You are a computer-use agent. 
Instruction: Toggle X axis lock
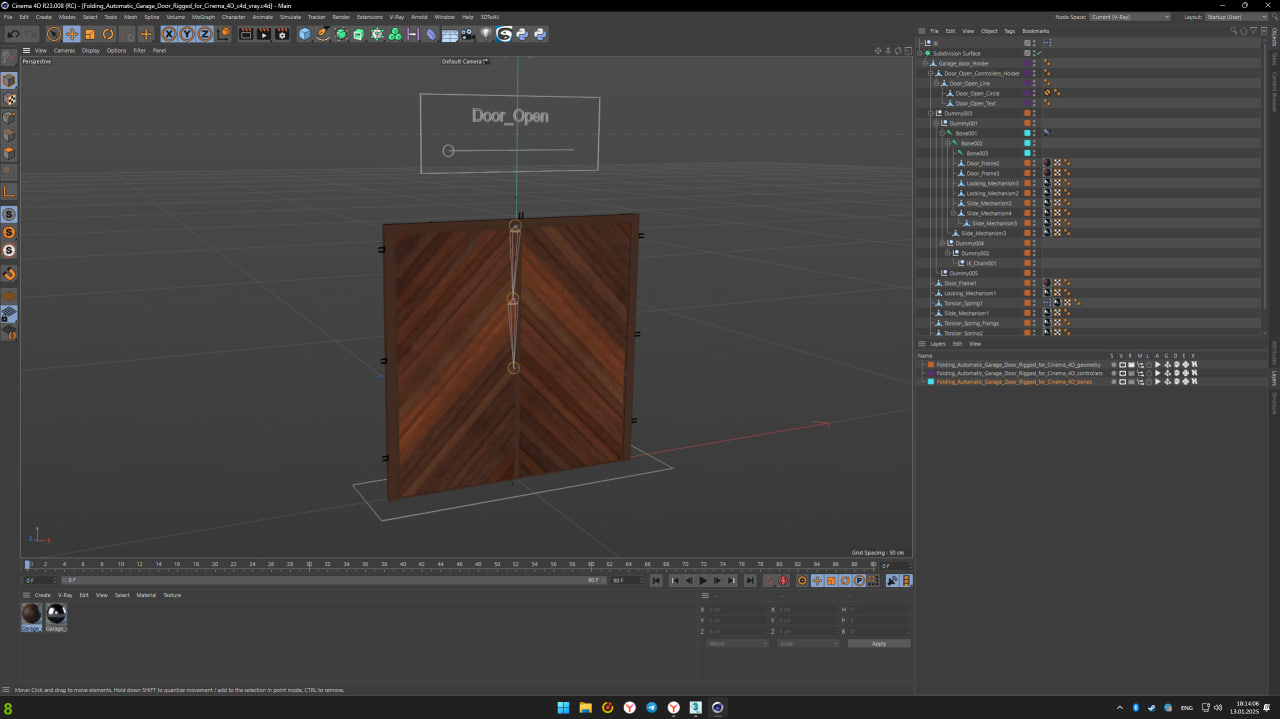[170, 34]
